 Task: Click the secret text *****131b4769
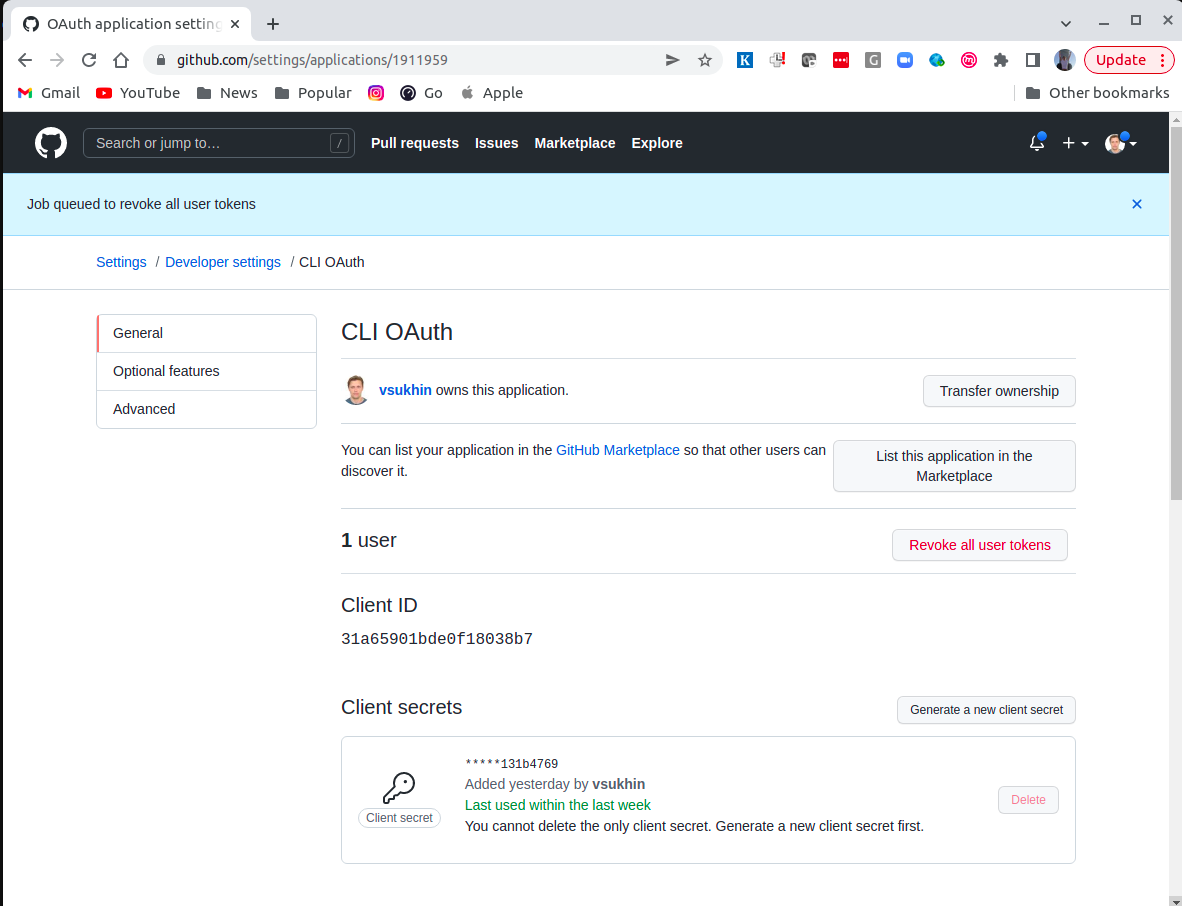pos(512,764)
